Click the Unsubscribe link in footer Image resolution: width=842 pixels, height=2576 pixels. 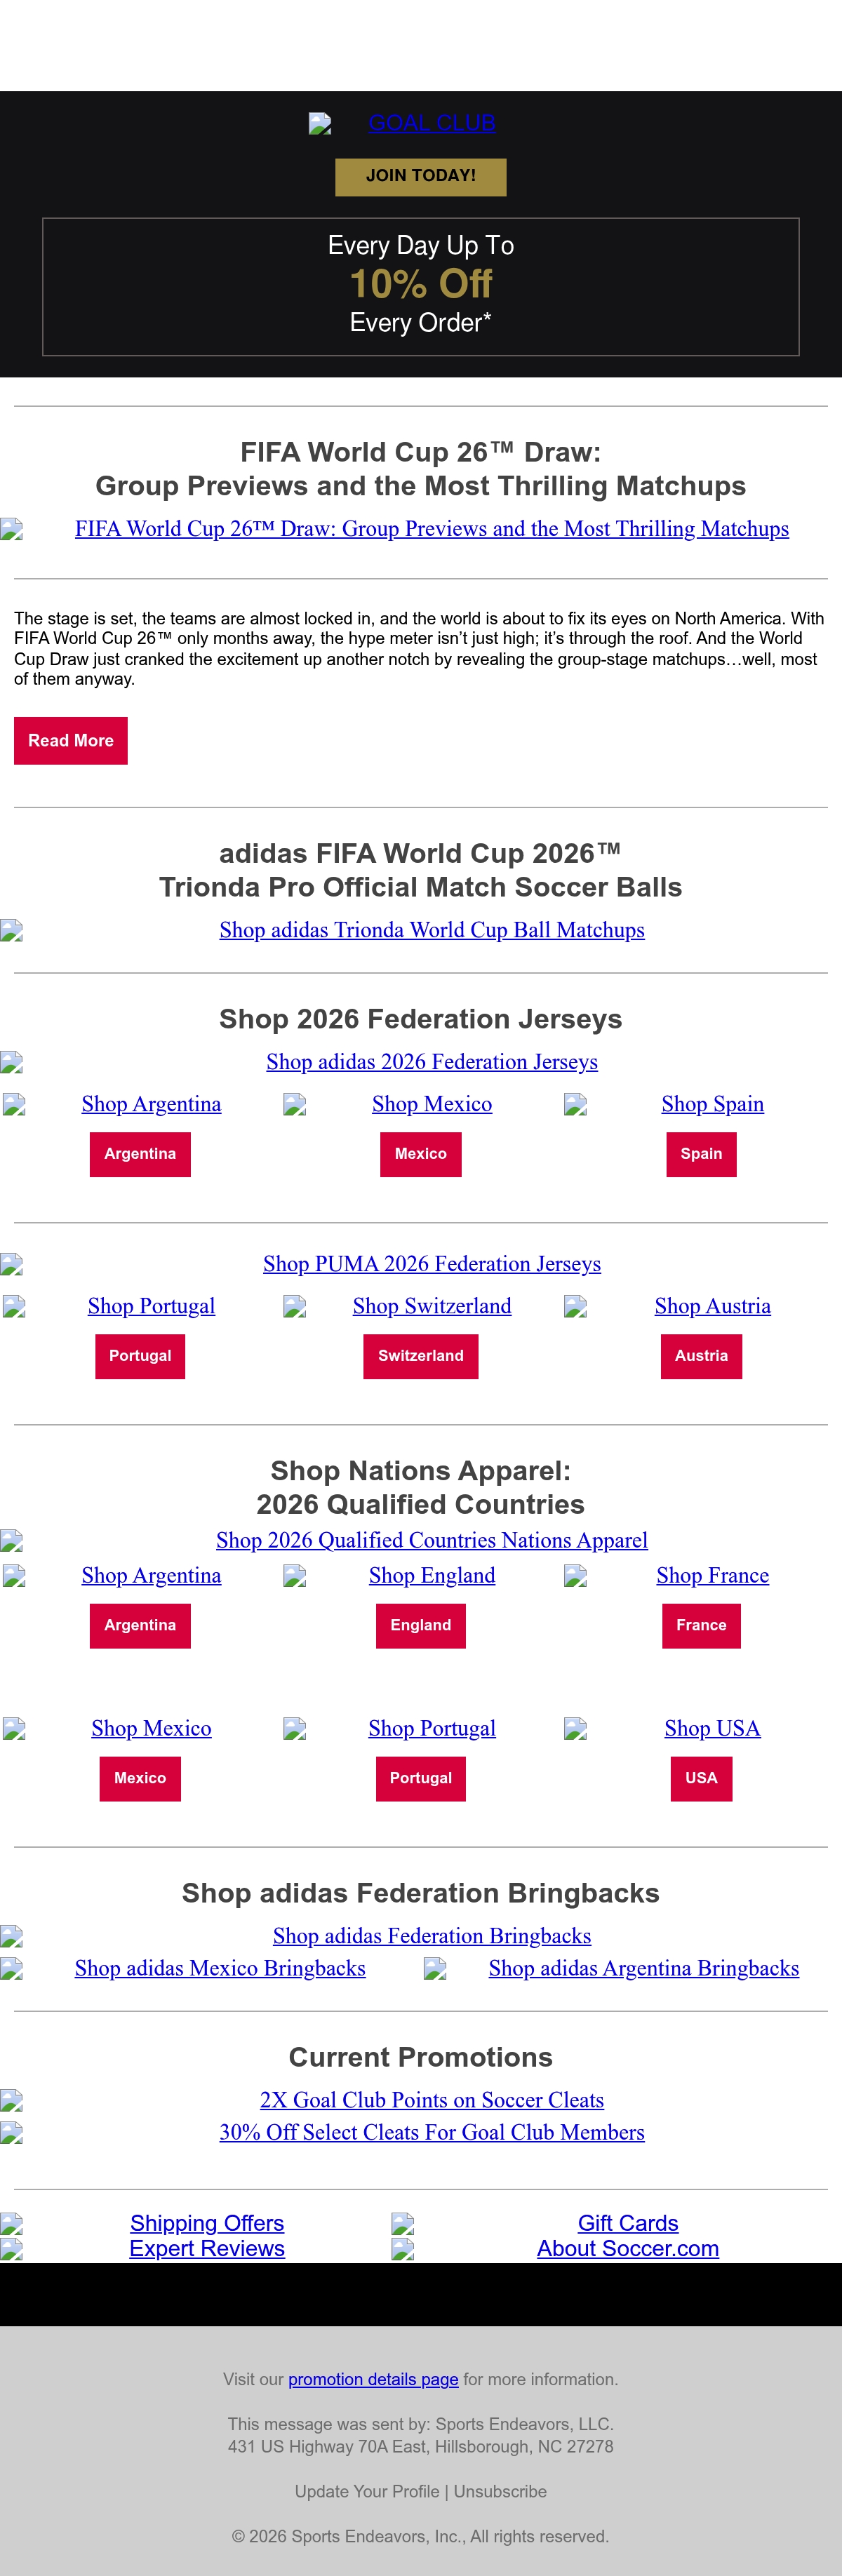pos(500,2491)
